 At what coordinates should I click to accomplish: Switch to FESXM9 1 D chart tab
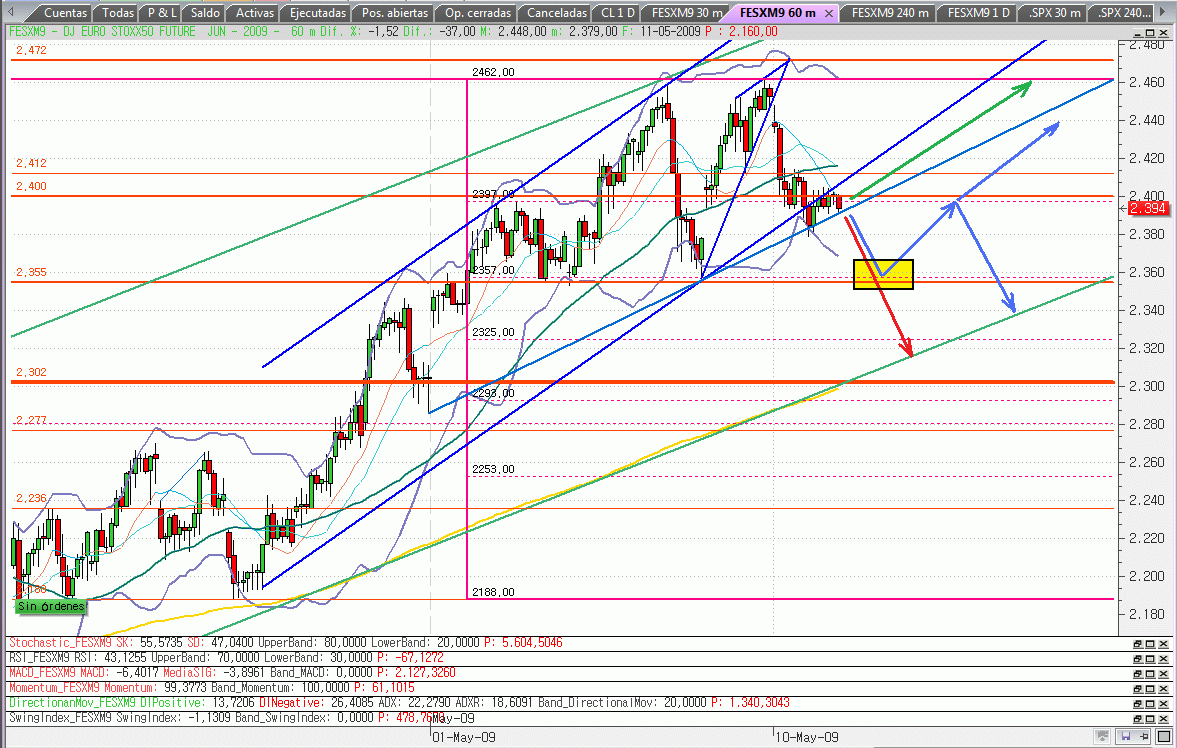(x=978, y=13)
